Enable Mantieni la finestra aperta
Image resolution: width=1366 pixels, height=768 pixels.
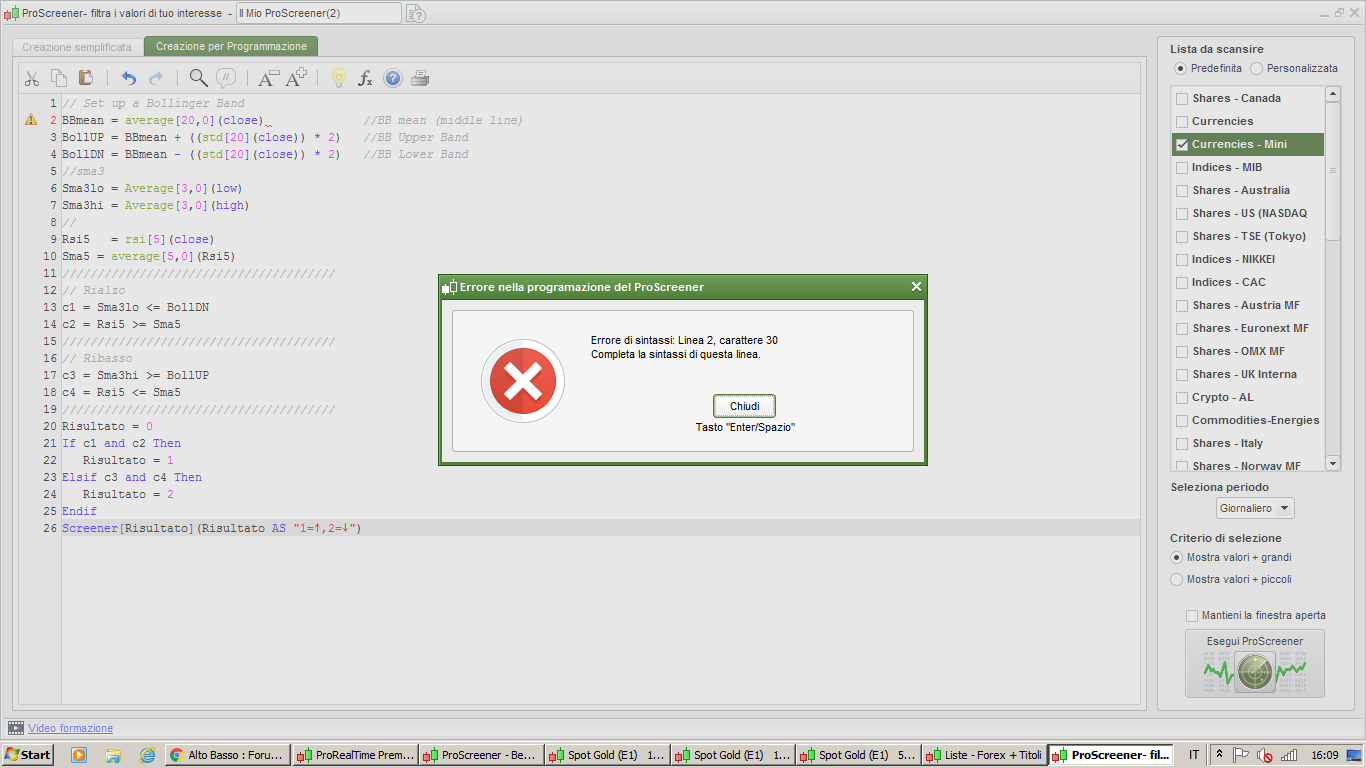point(1191,615)
